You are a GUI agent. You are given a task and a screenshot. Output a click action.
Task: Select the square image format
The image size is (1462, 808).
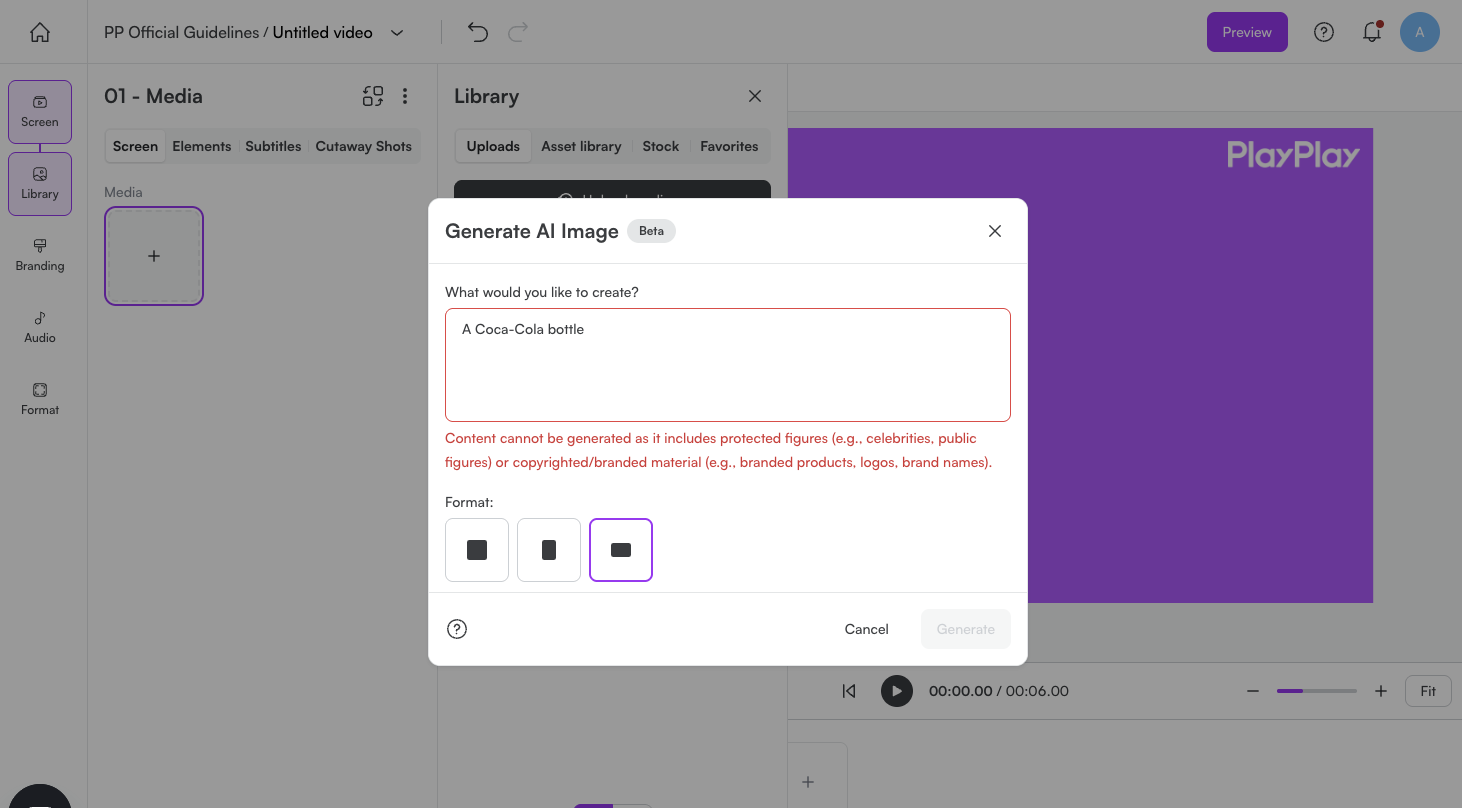[x=477, y=550]
